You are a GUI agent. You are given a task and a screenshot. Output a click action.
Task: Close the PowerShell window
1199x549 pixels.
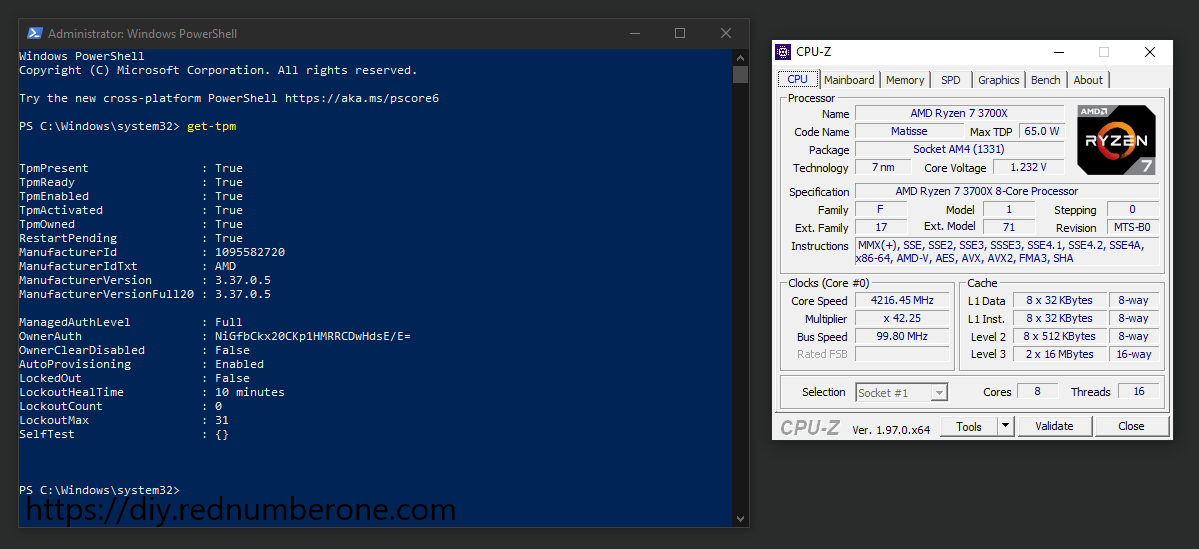726,34
